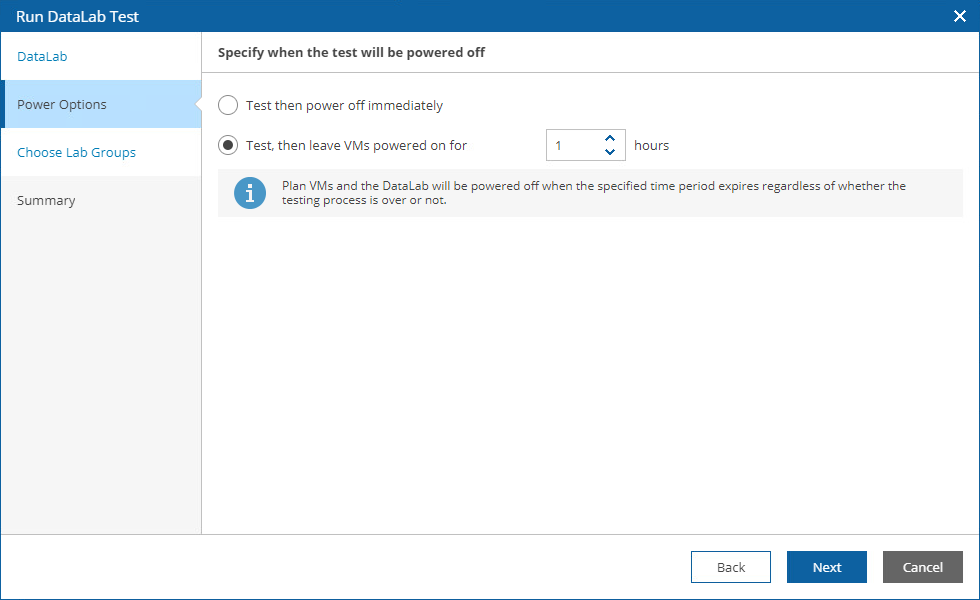
Task: Click the 'hours' label beside the spinner
Action: coord(651,145)
